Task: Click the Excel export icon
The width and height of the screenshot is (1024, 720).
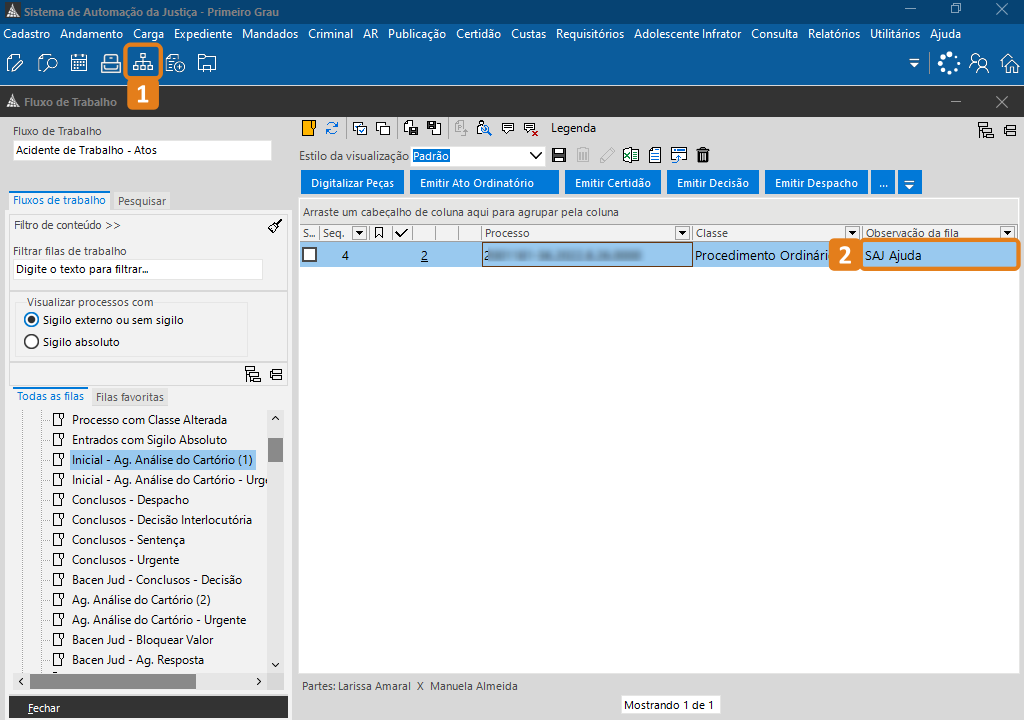Action: tap(631, 155)
